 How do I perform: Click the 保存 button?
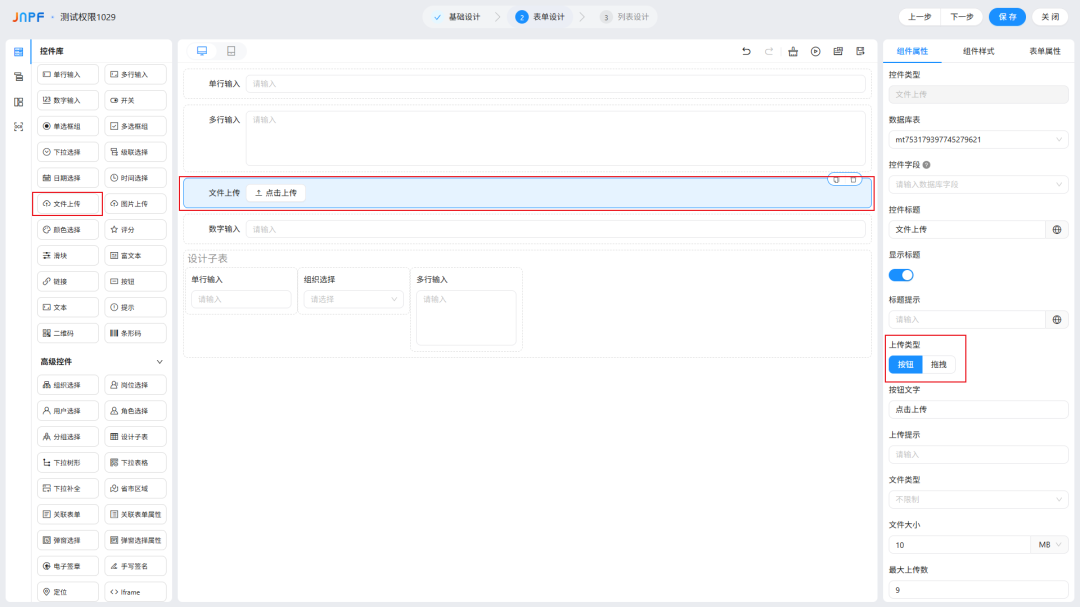tap(1007, 17)
